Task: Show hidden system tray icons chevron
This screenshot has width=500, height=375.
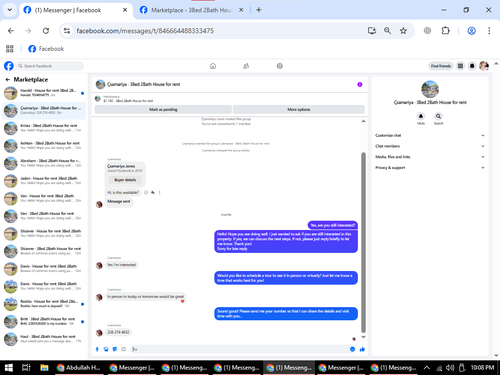Action: (427, 368)
